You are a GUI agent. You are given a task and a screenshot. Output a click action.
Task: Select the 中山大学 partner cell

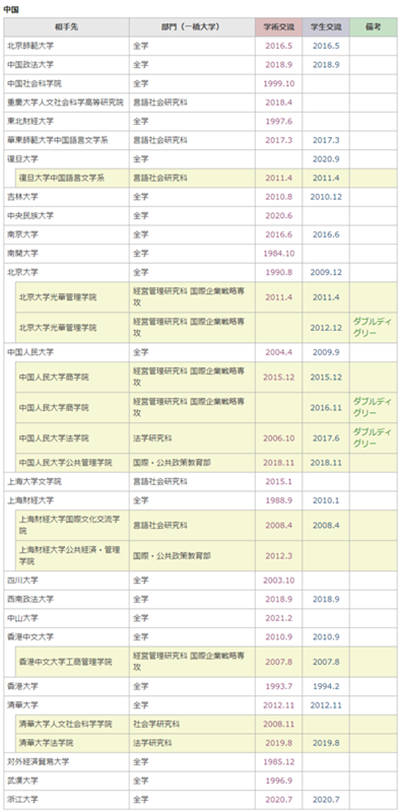(x=66, y=618)
